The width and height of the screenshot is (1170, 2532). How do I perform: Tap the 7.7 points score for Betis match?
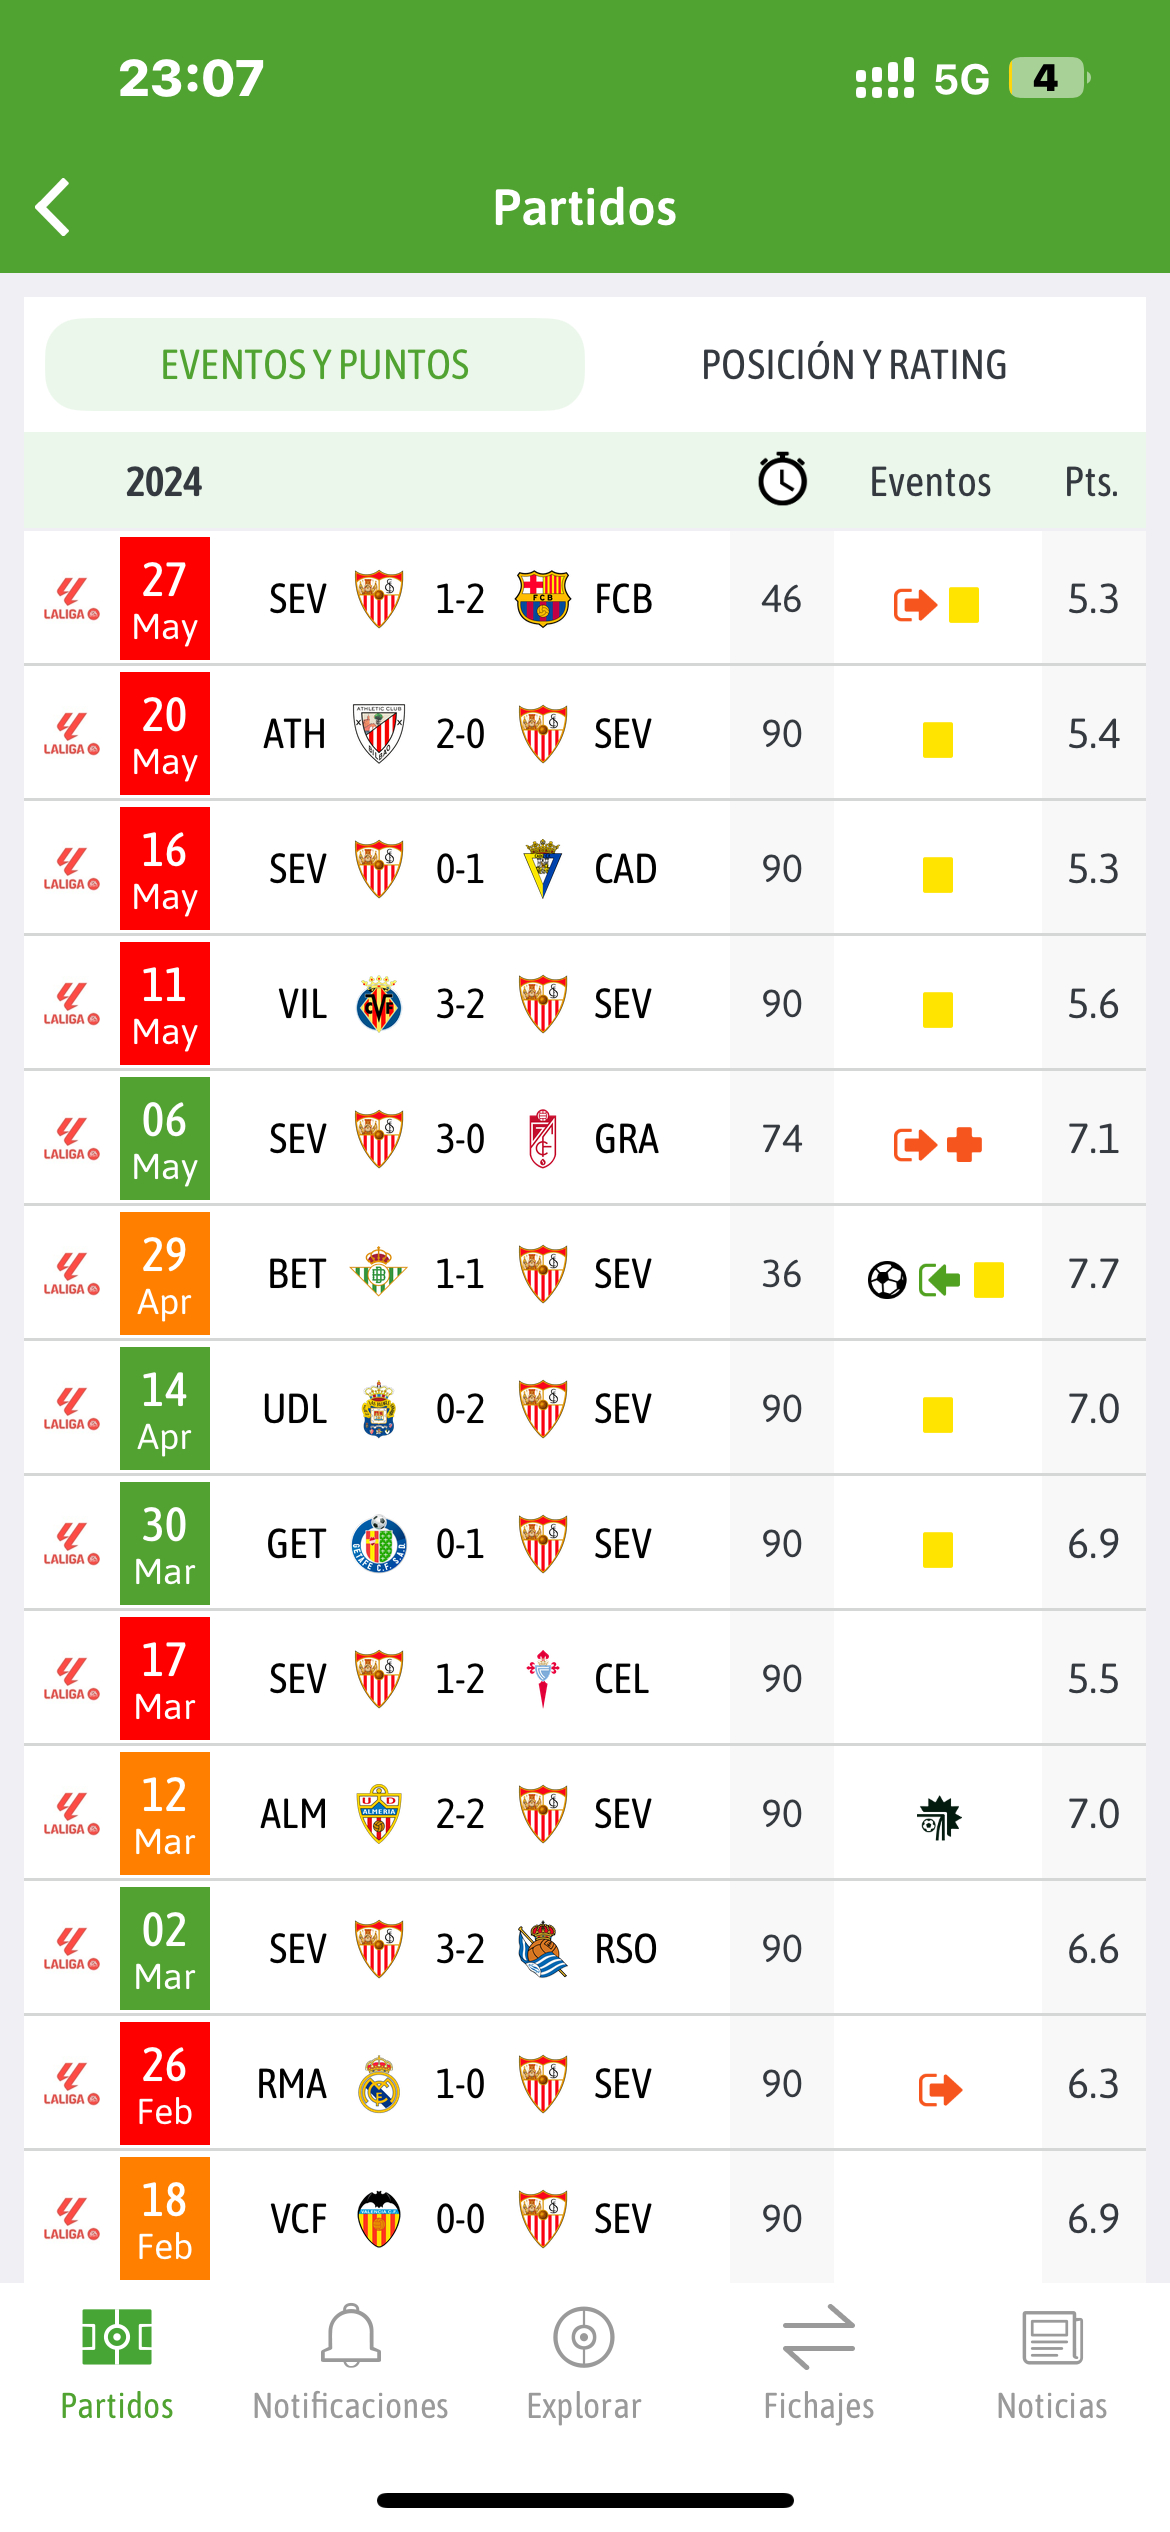pyautogui.click(x=1093, y=1274)
